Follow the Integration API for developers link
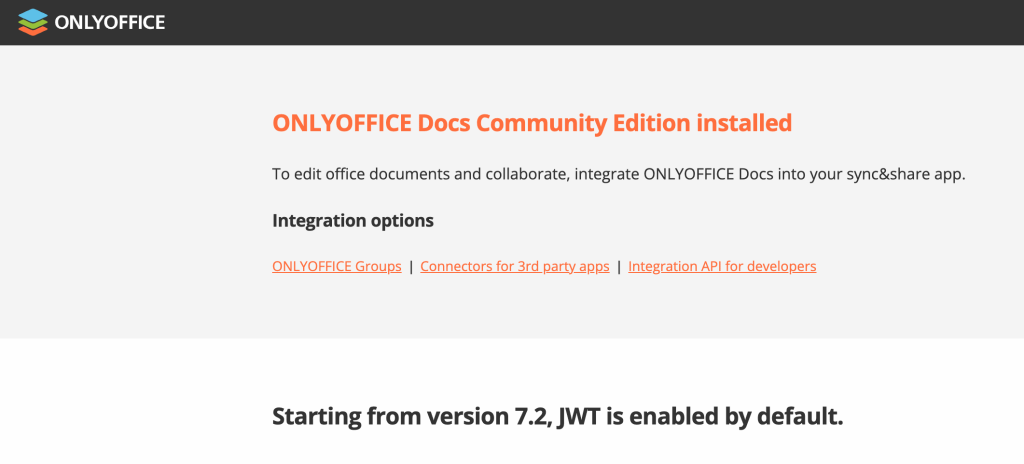This screenshot has height=464, width=1024. click(x=722, y=266)
